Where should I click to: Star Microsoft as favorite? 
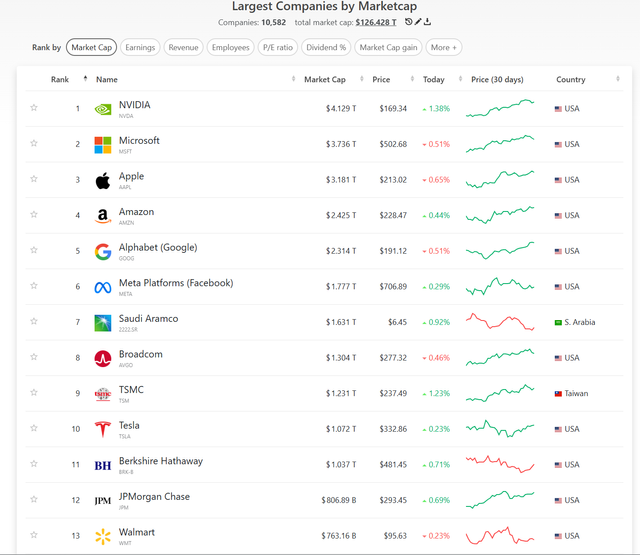[x=34, y=143]
